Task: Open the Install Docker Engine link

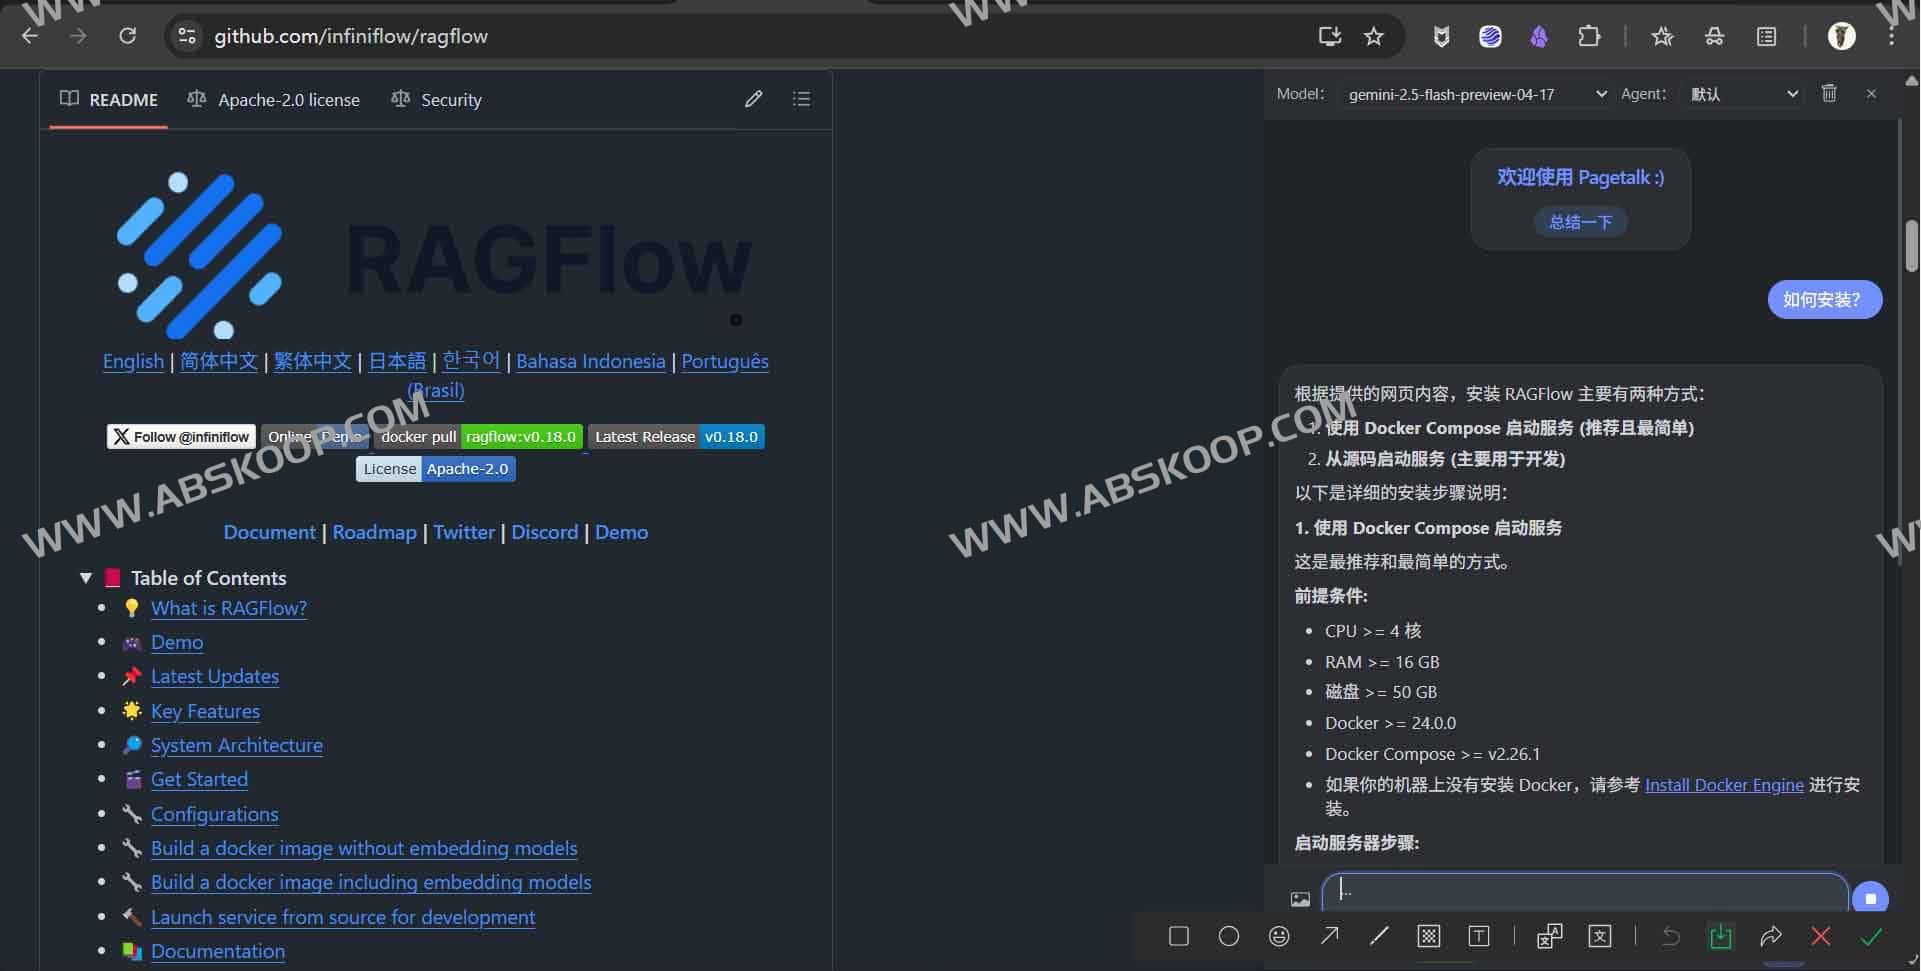Action: pyautogui.click(x=1723, y=785)
